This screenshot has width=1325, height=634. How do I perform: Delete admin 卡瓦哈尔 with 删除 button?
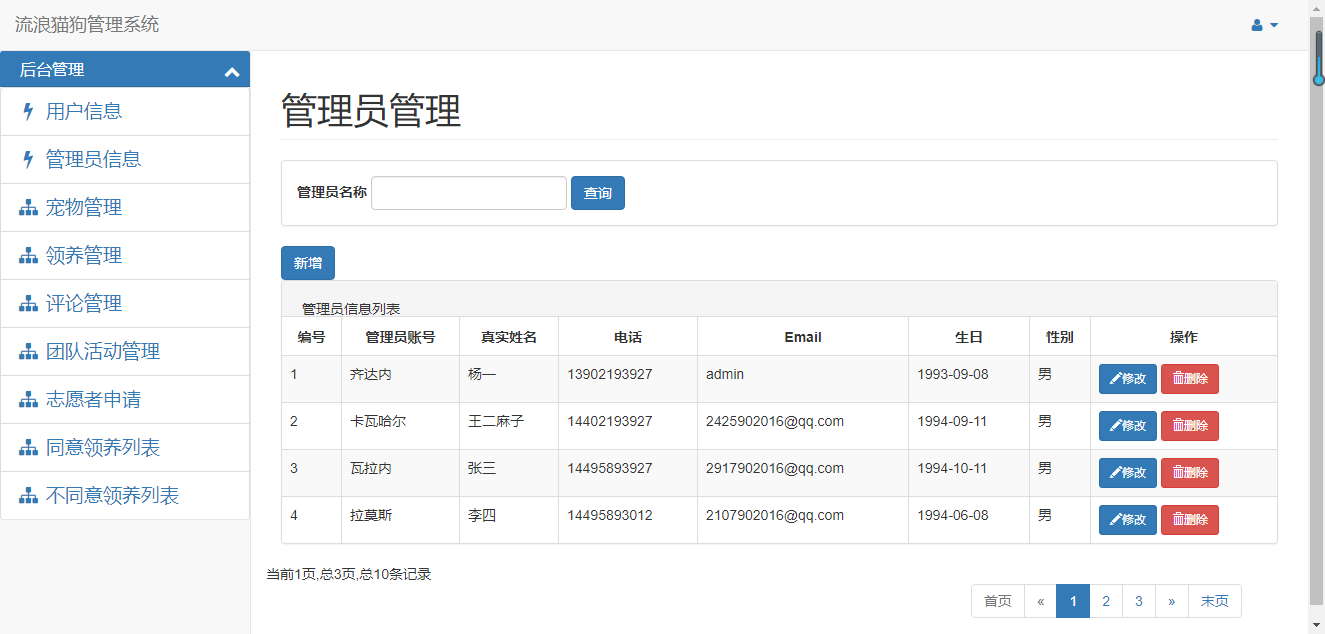point(1190,426)
